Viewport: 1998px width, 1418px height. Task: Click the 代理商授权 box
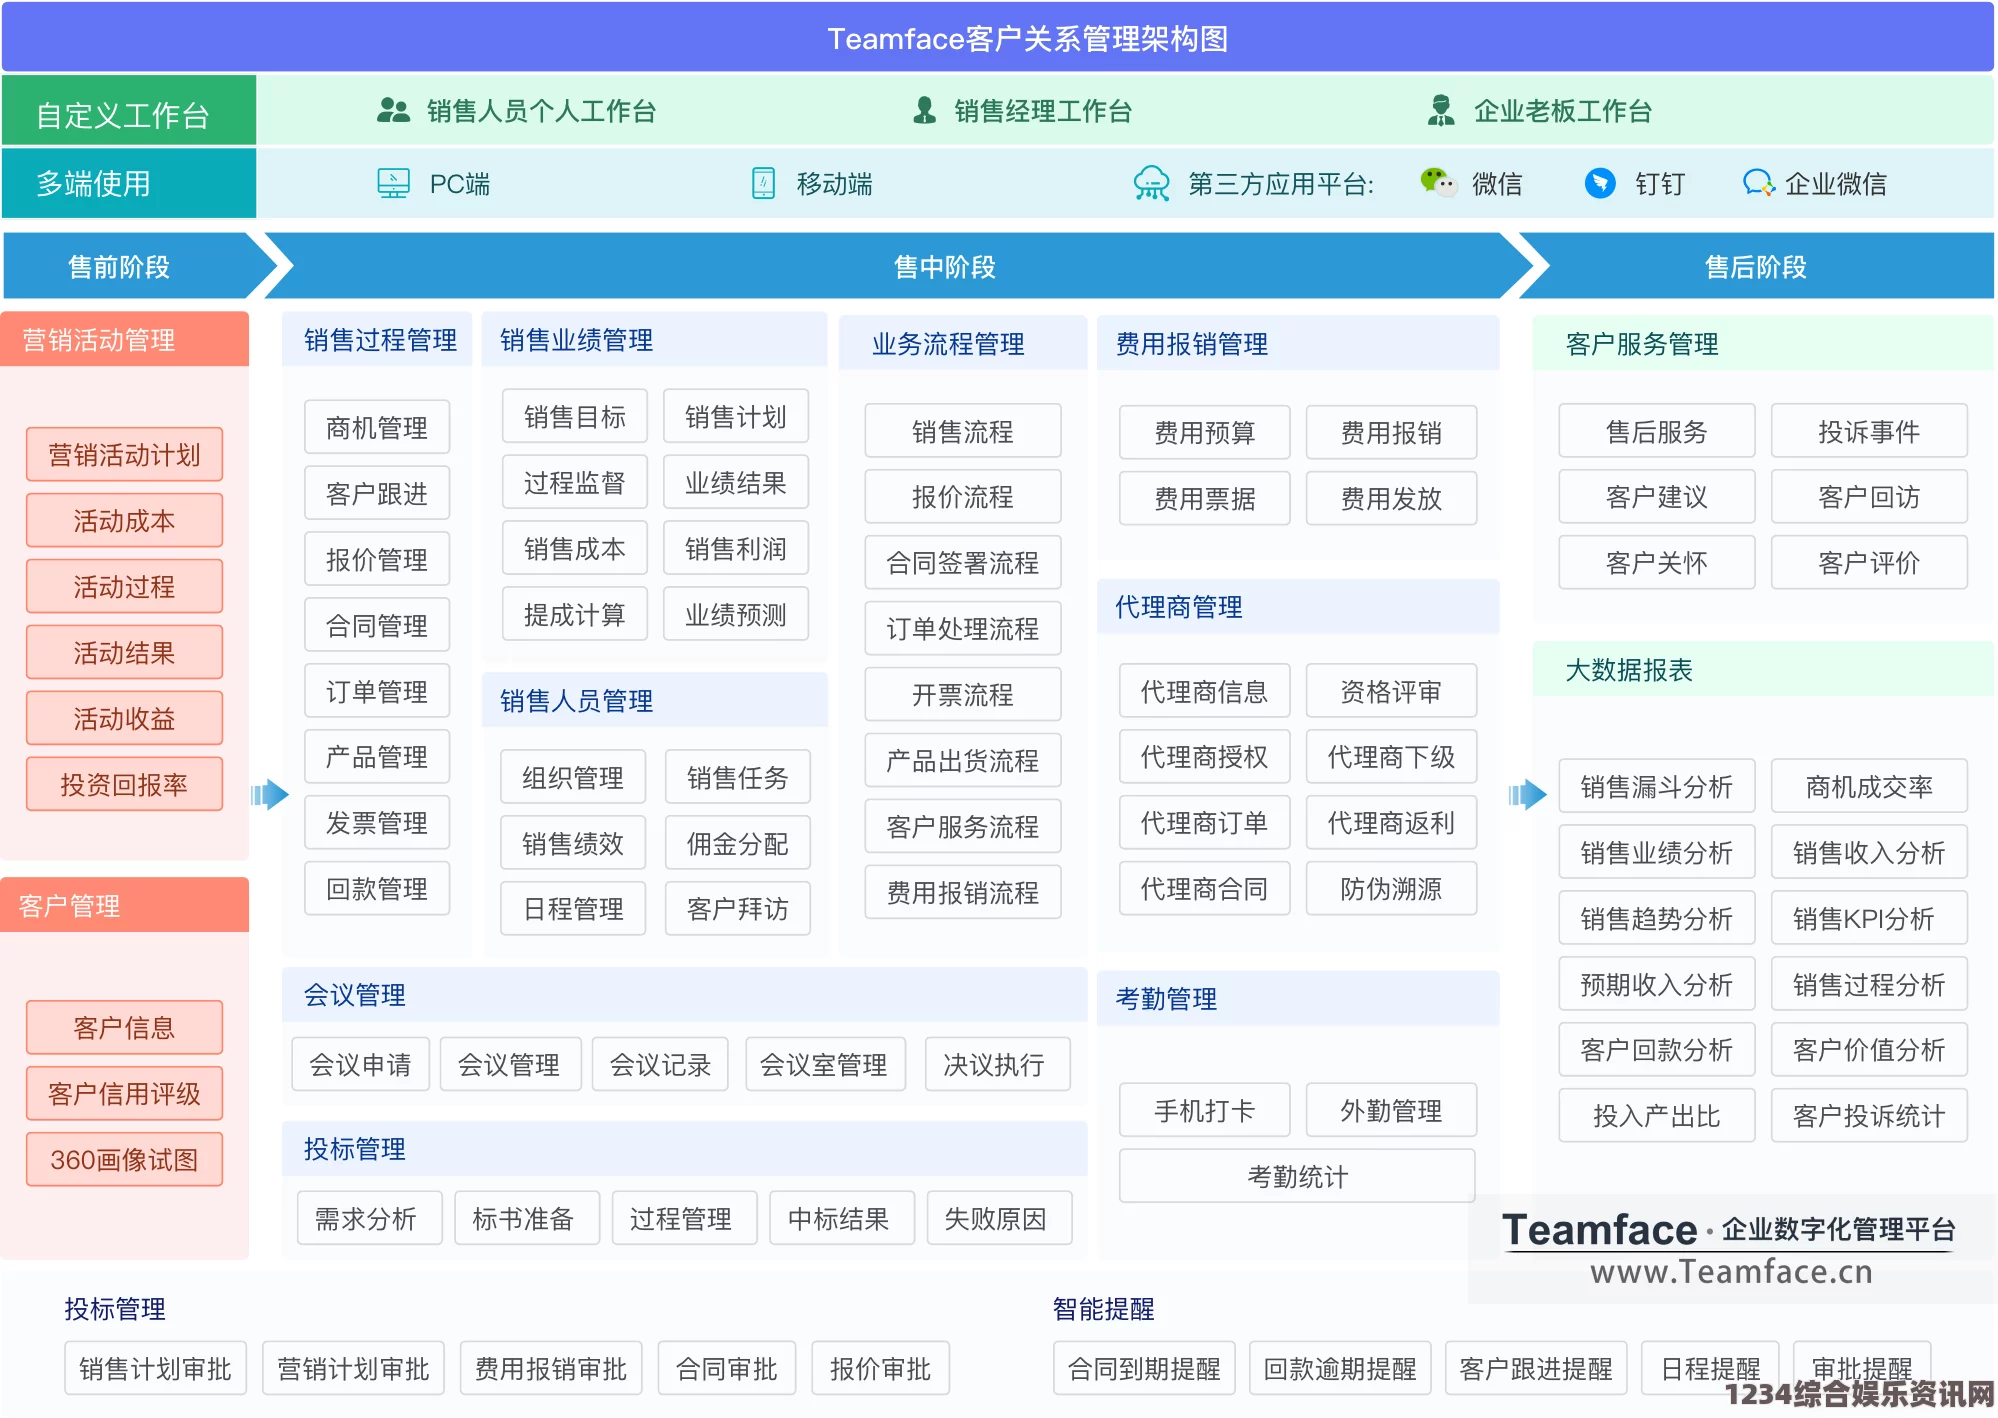coord(1205,756)
